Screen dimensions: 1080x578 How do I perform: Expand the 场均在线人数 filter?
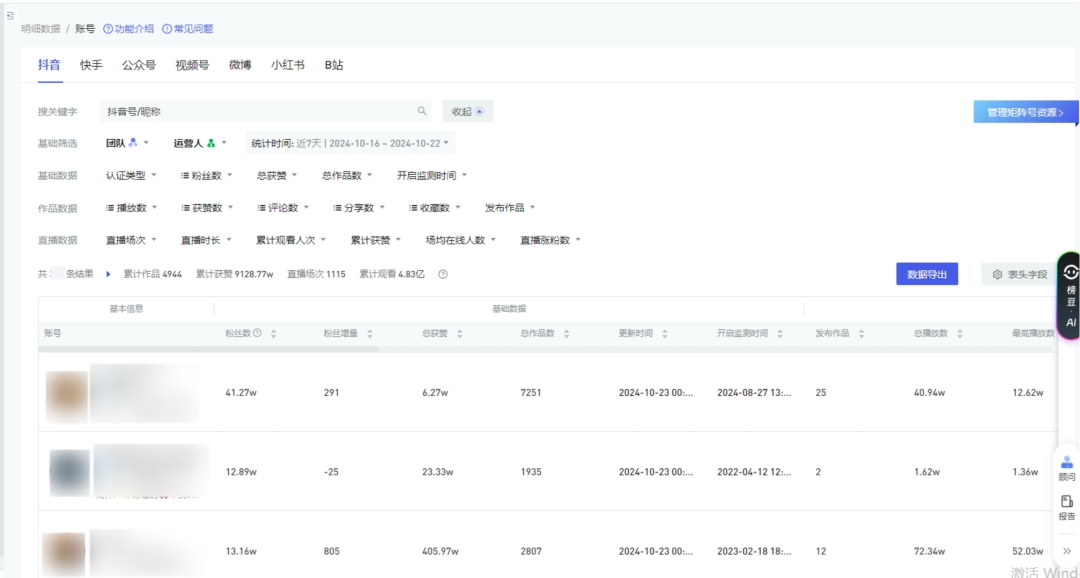(x=461, y=240)
